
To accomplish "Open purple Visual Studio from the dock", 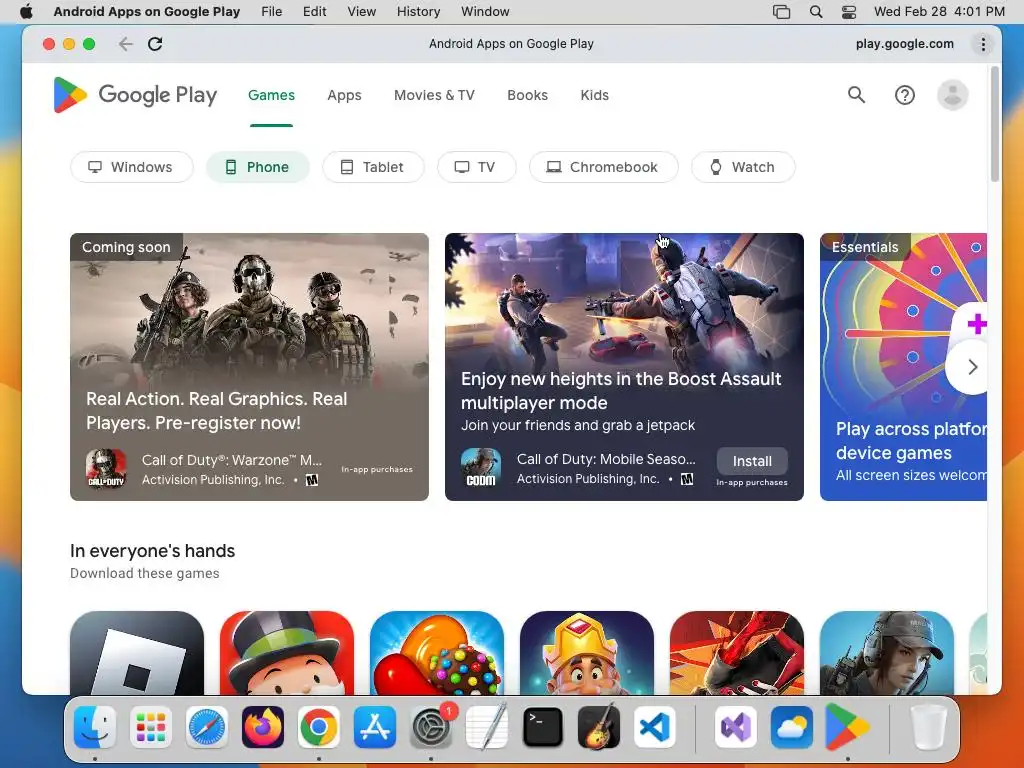I will pyautogui.click(x=736, y=727).
